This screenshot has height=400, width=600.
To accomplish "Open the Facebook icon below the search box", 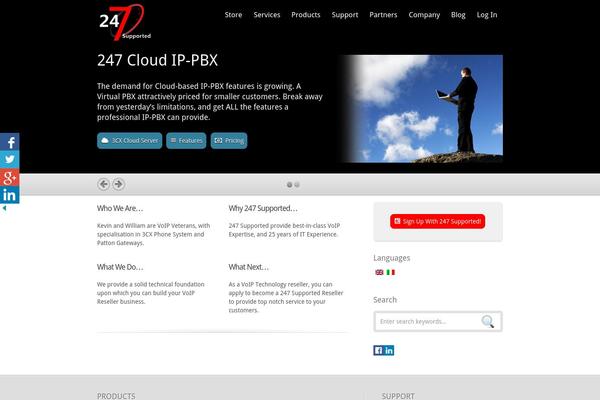I will [378, 350].
